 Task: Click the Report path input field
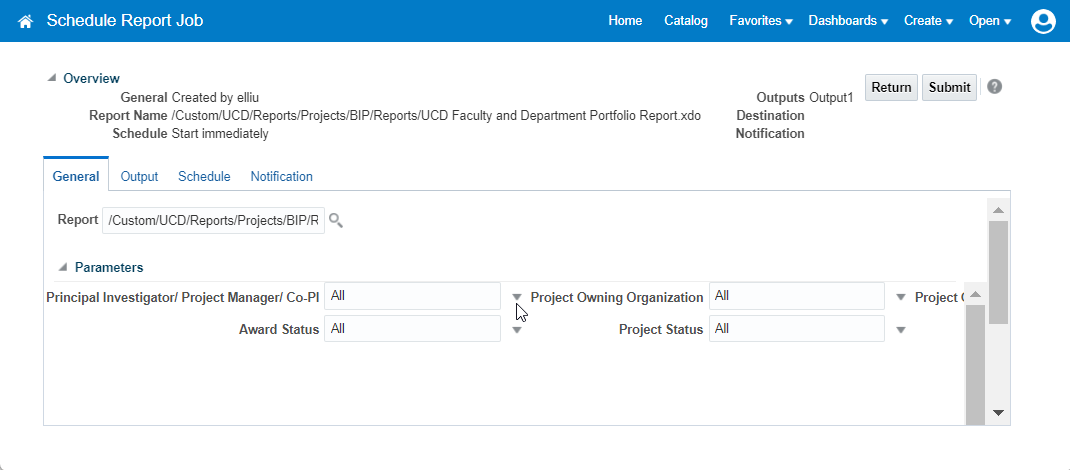coord(213,221)
